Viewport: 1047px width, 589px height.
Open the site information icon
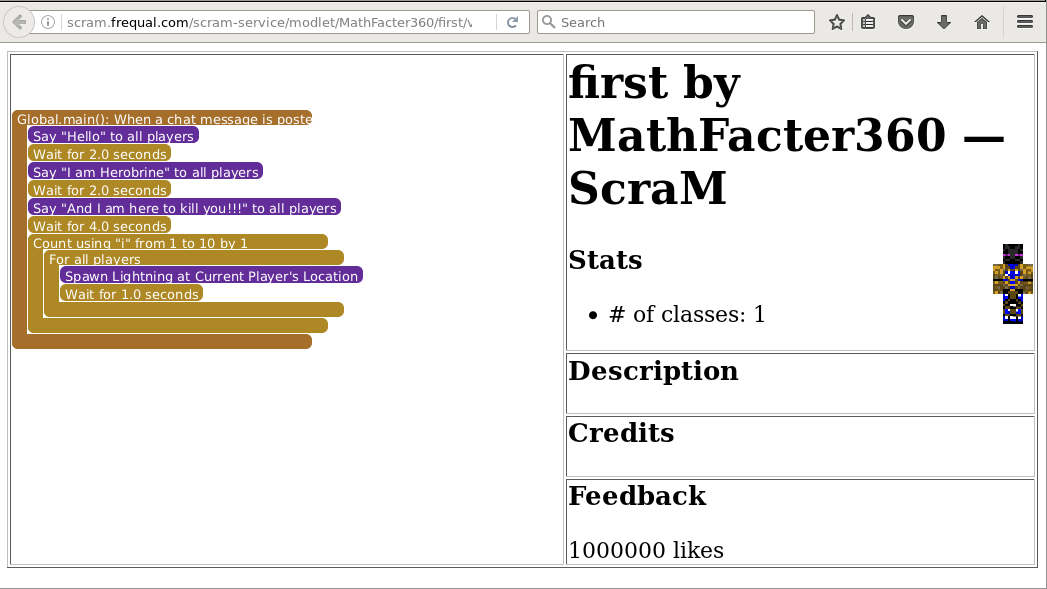(x=49, y=22)
